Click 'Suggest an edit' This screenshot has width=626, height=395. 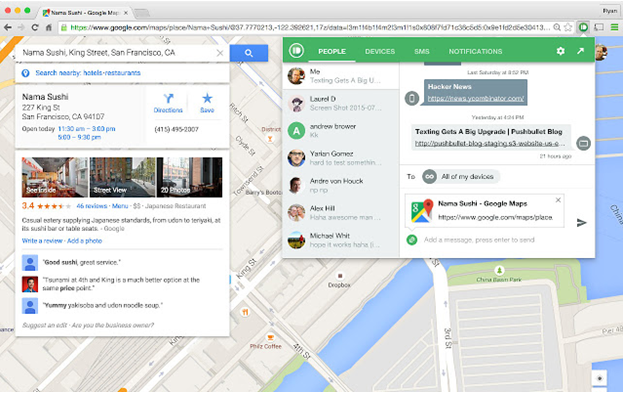coord(44,325)
